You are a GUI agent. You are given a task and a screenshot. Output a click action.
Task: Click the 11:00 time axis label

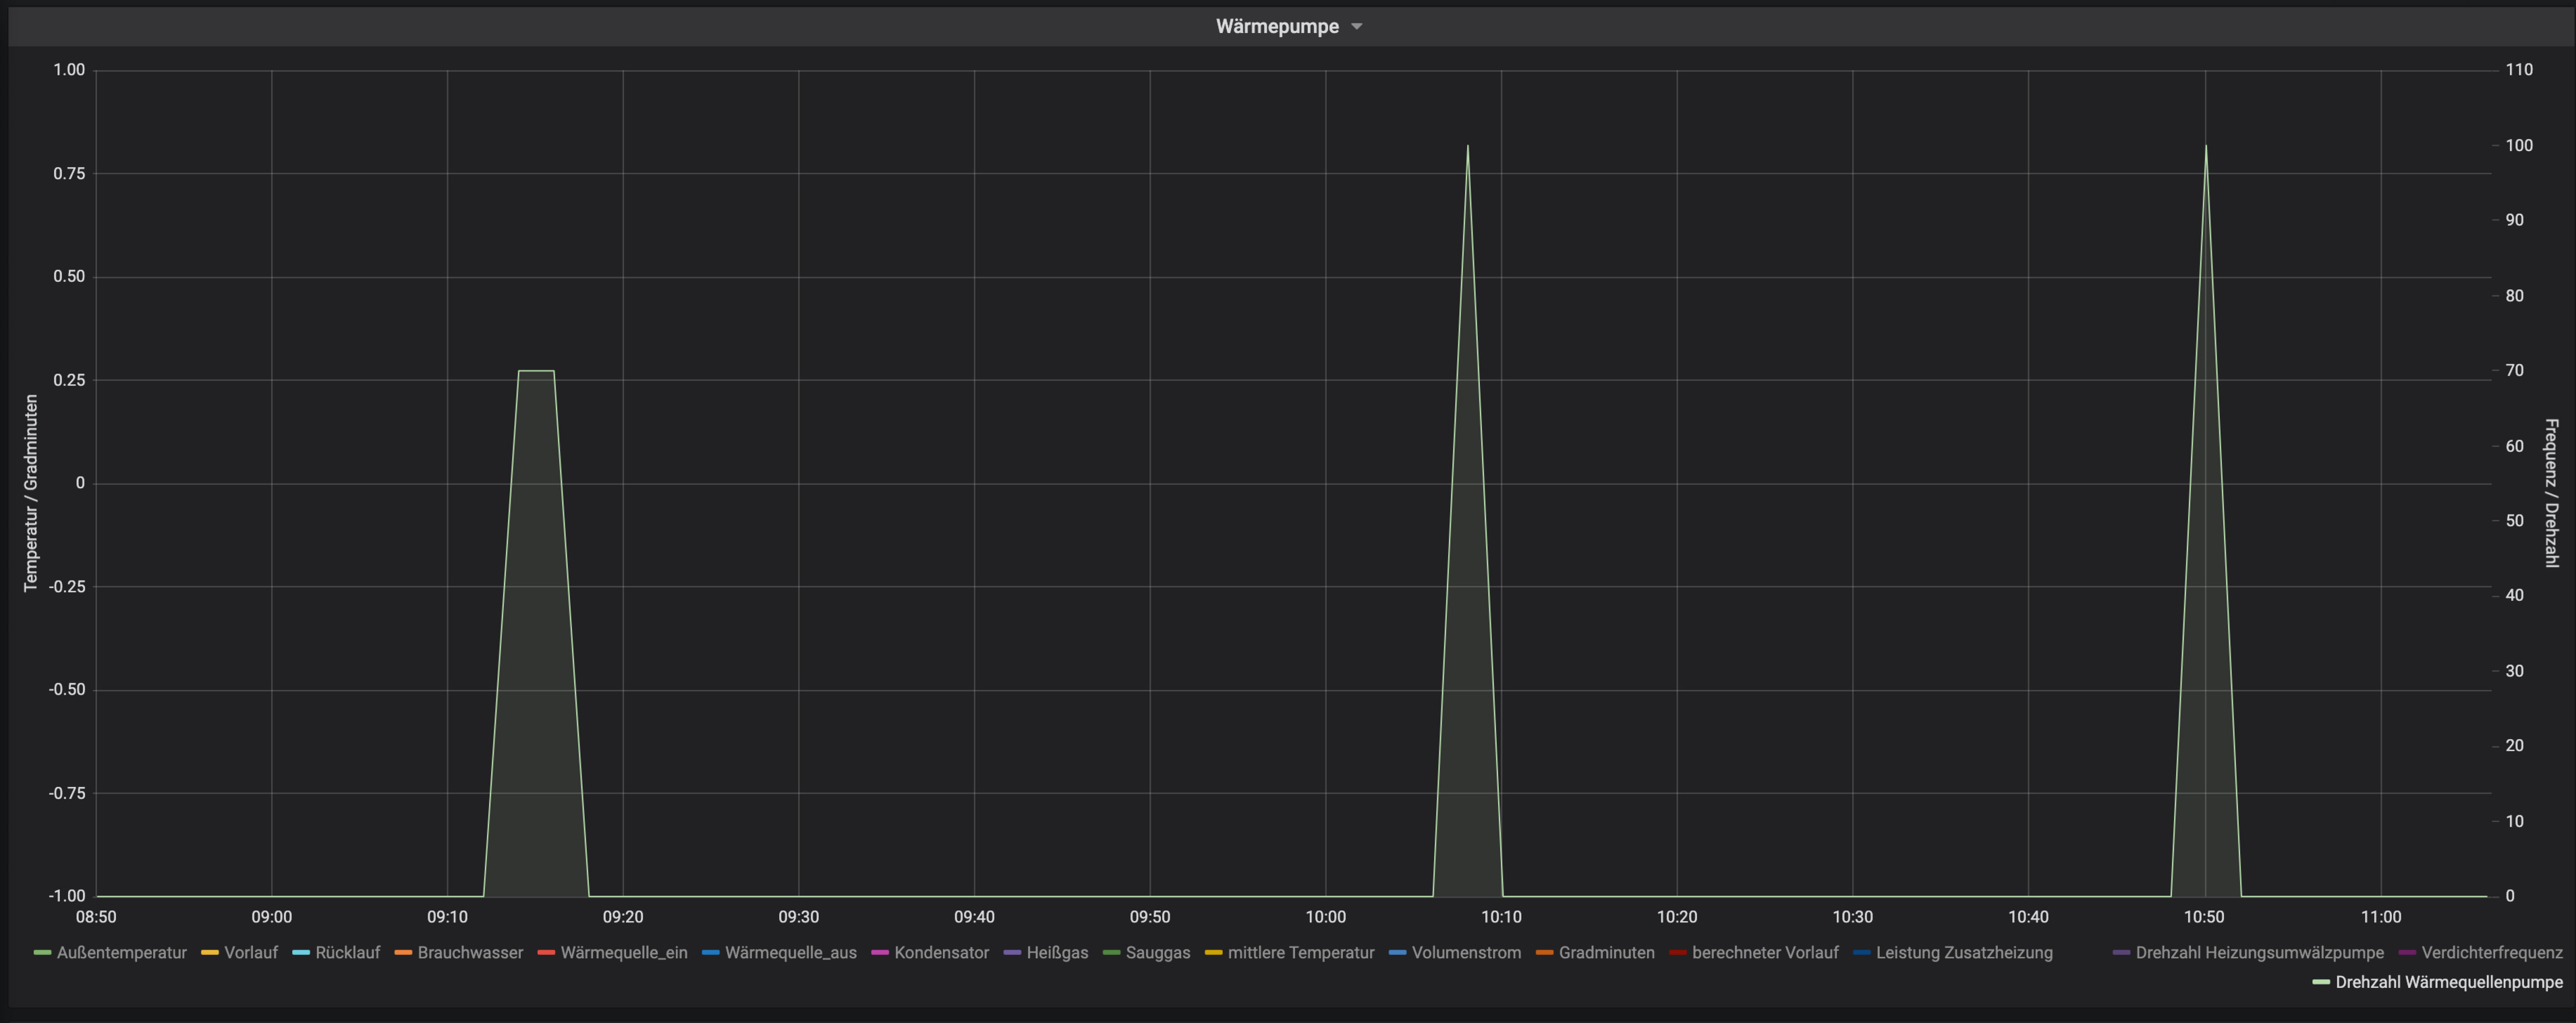pos(2380,917)
